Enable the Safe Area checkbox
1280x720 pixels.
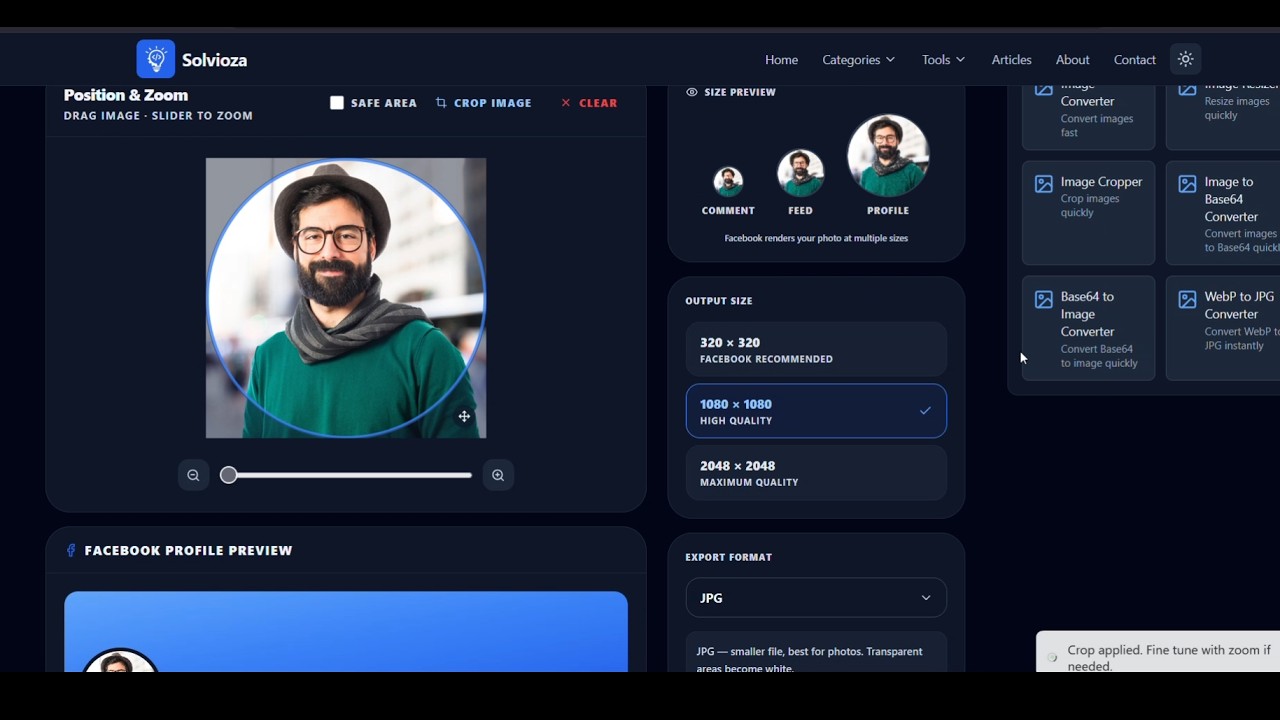tap(337, 103)
